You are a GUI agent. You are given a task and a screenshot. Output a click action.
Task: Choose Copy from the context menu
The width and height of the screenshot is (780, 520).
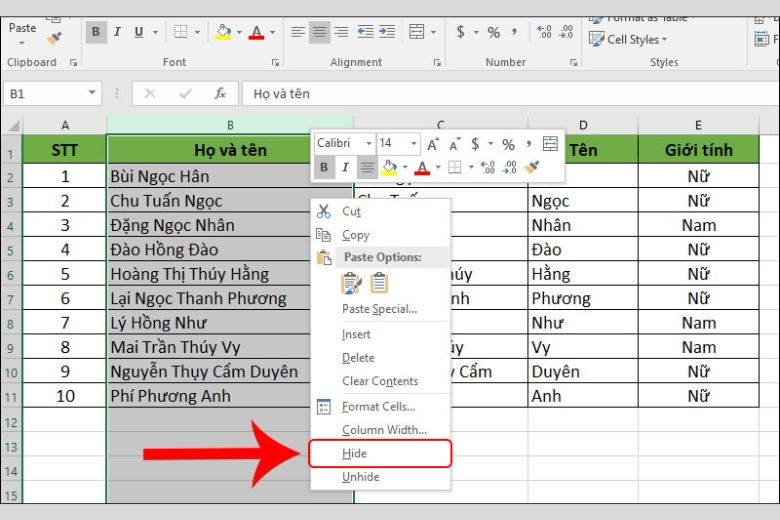(x=381, y=235)
